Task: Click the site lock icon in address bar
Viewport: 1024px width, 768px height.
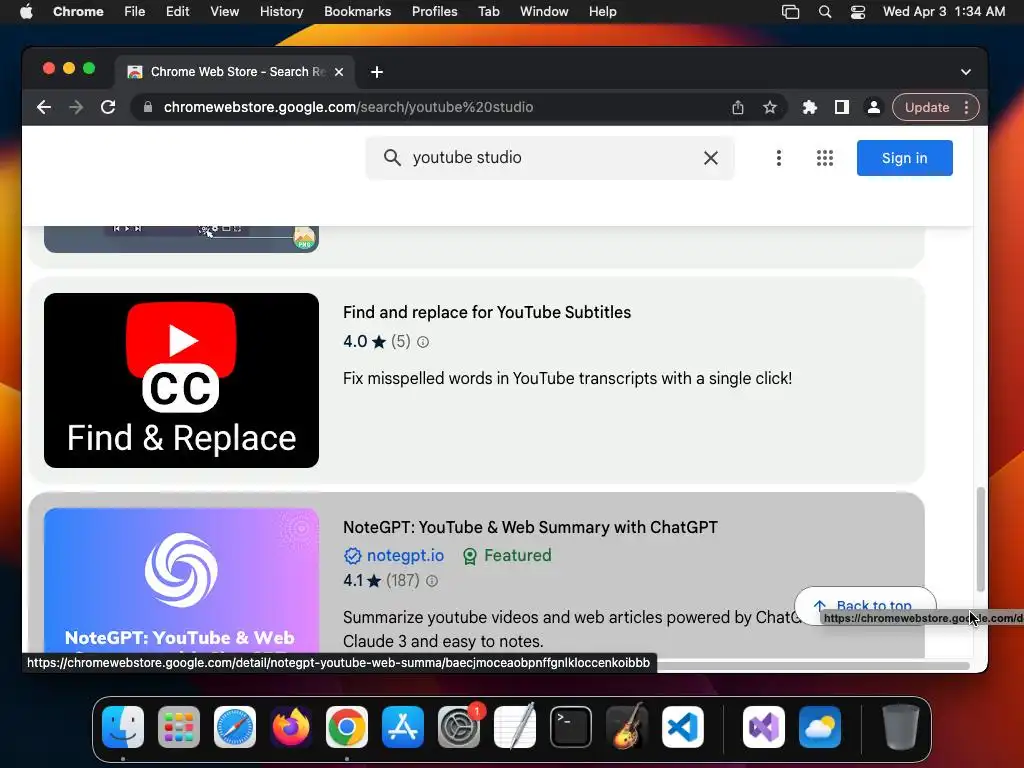Action: pos(148,107)
